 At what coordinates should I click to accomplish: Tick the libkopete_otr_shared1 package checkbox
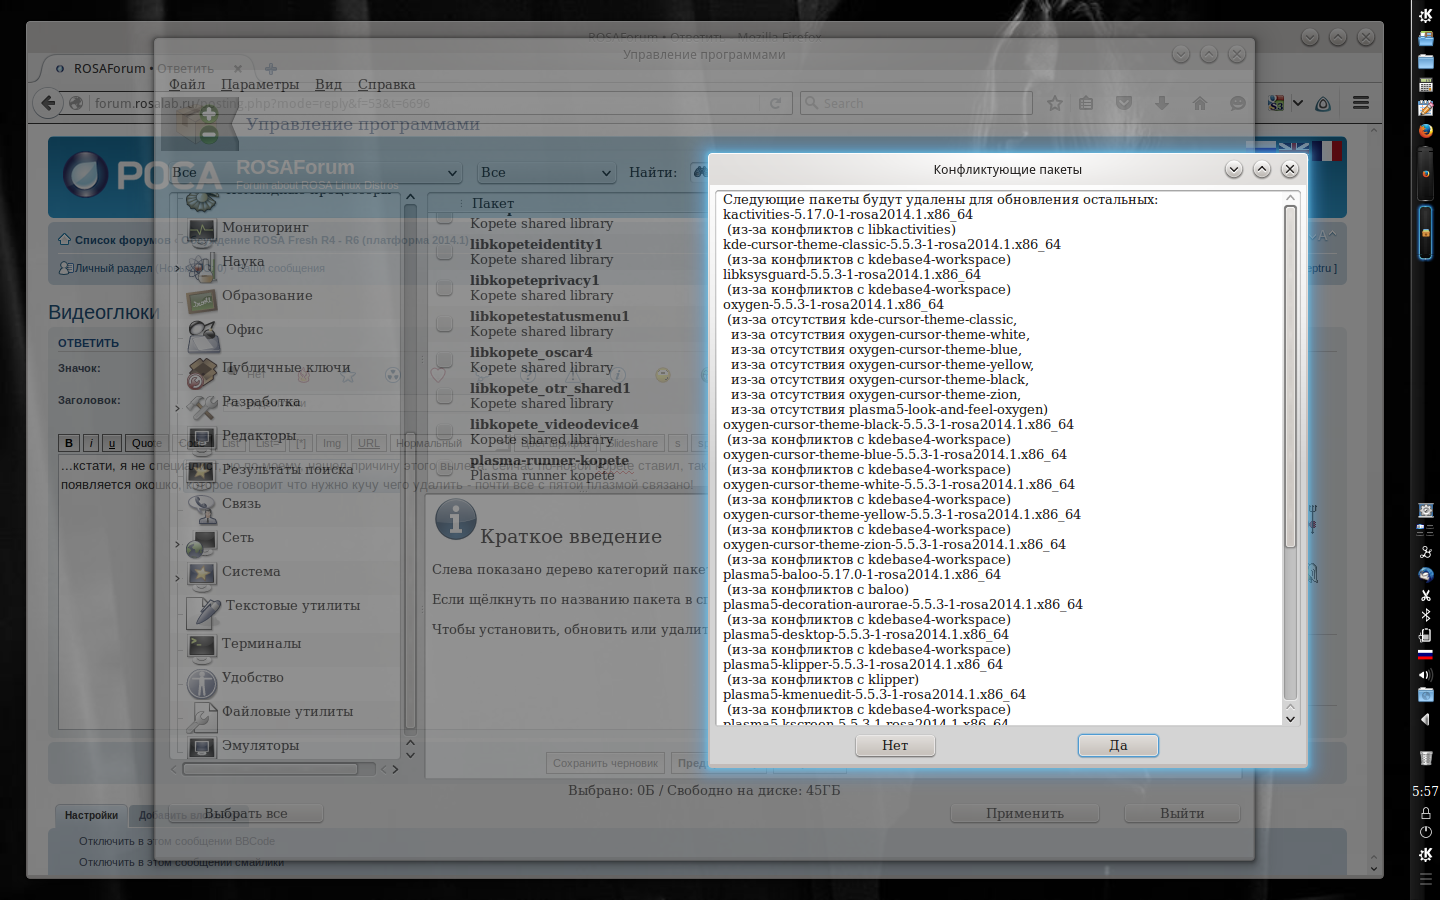[445, 396]
